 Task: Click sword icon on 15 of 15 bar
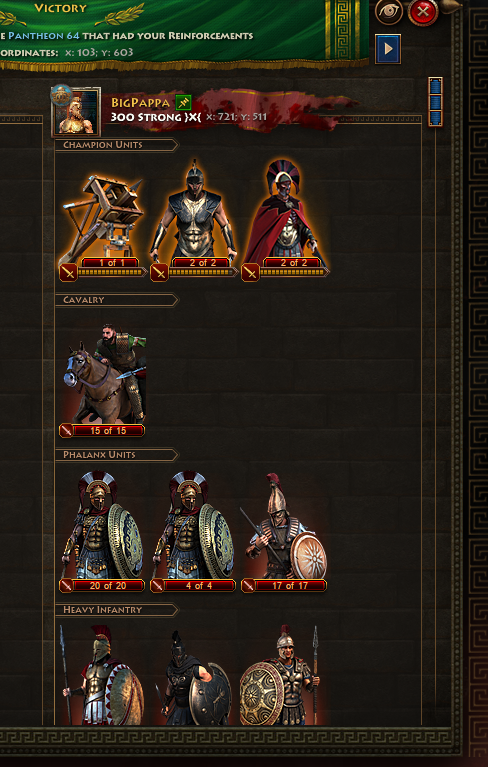click(x=66, y=431)
